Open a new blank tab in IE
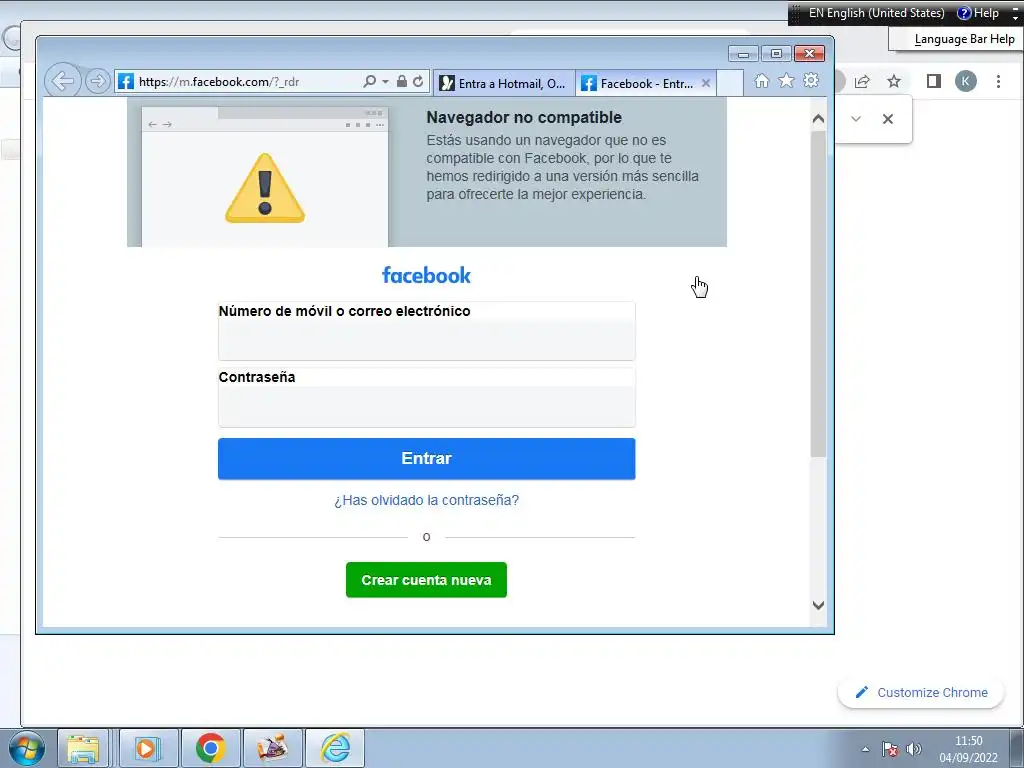The width and height of the screenshot is (1024, 768). (729, 83)
